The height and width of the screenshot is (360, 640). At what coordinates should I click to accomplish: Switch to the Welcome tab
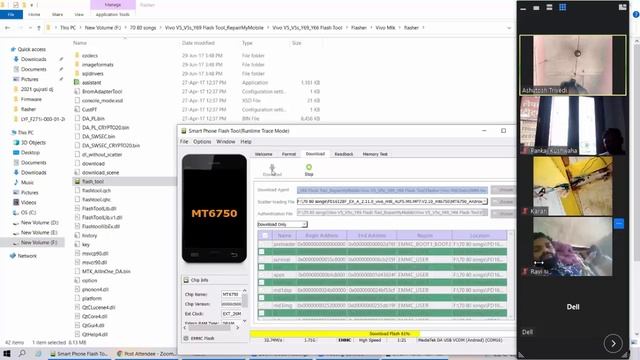pos(263,154)
